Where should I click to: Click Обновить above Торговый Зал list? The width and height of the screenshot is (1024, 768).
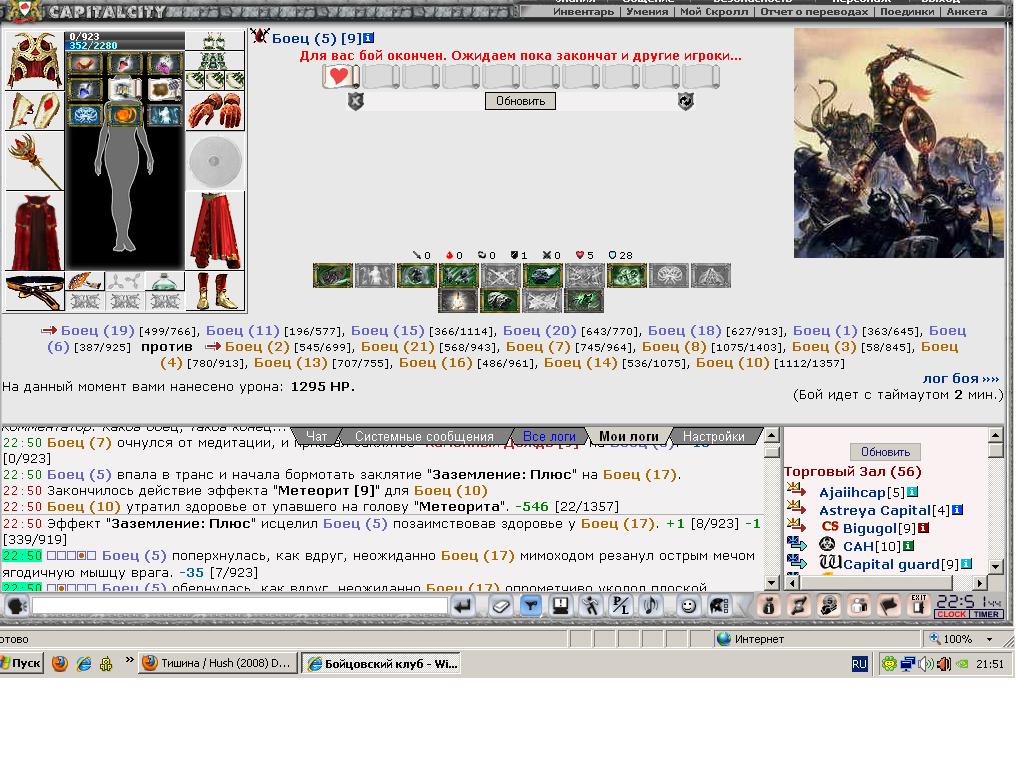pos(885,452)
